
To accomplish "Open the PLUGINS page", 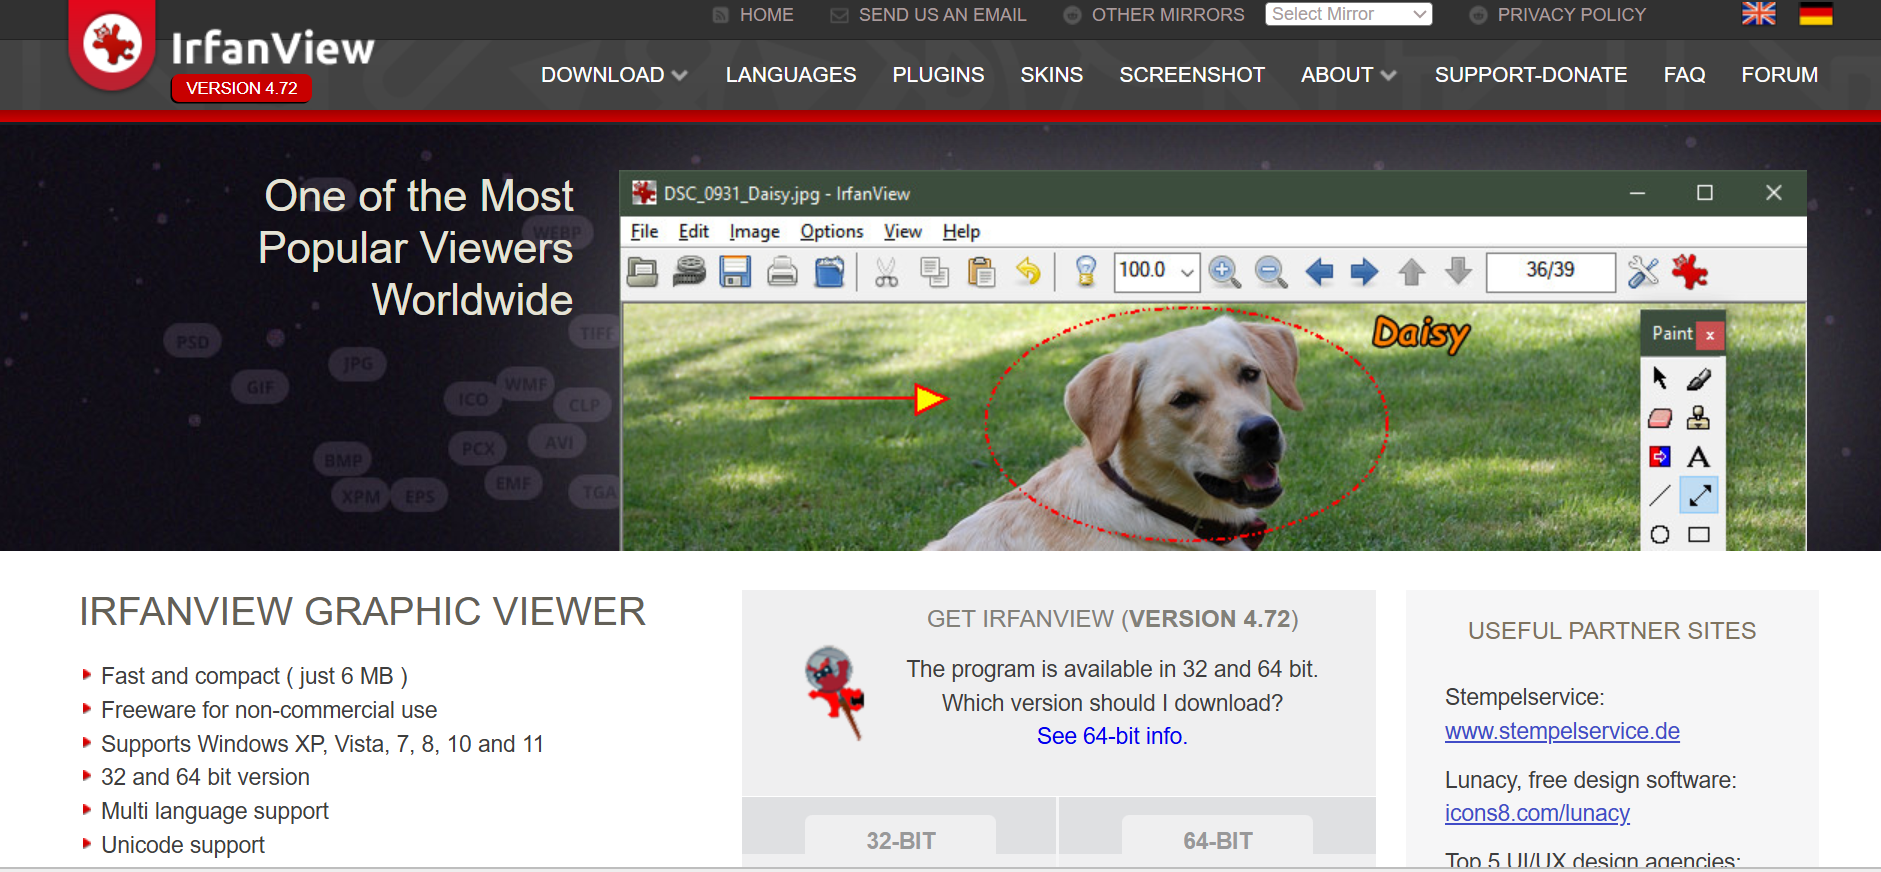I will tap(938, 75).
